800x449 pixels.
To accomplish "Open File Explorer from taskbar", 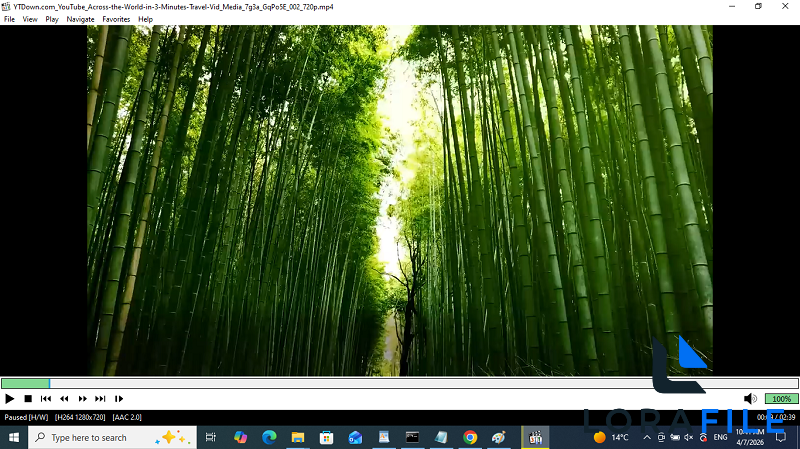I will 297,437.
